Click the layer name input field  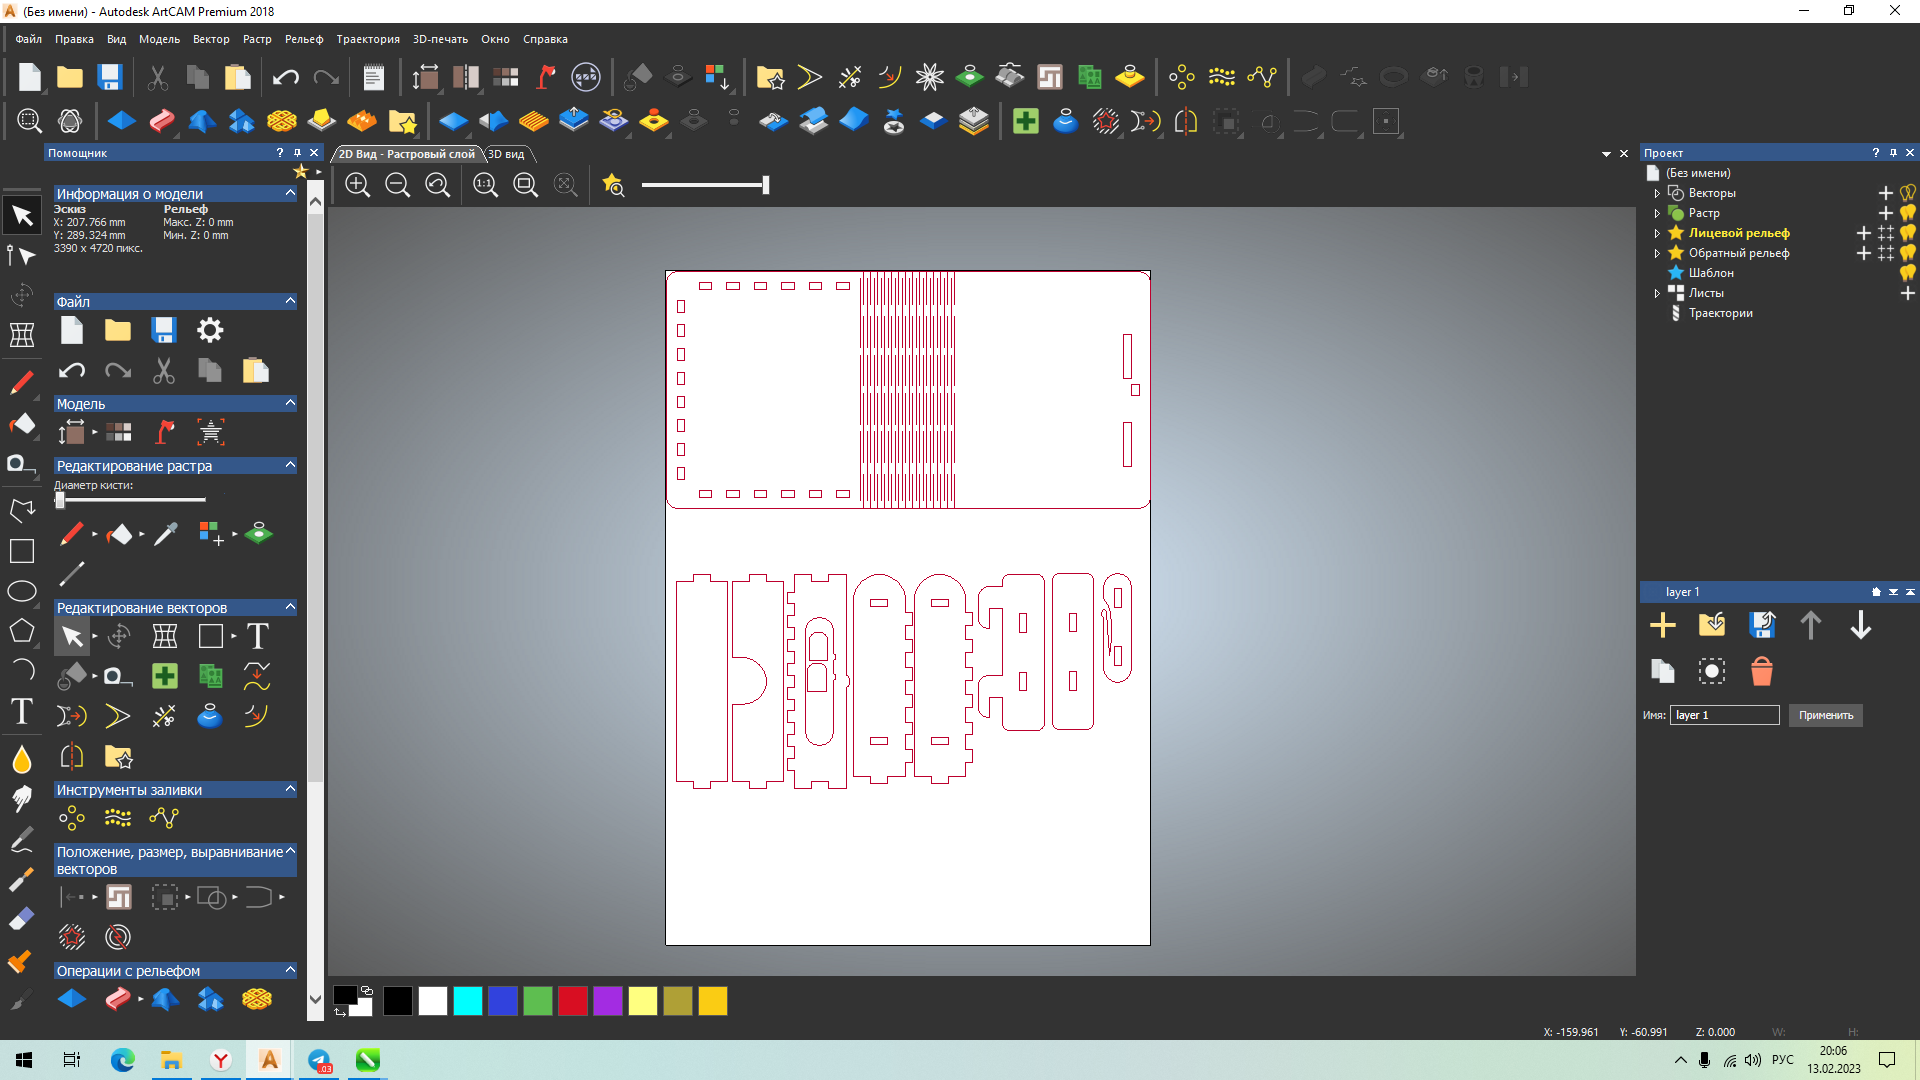pos(1724,715)
